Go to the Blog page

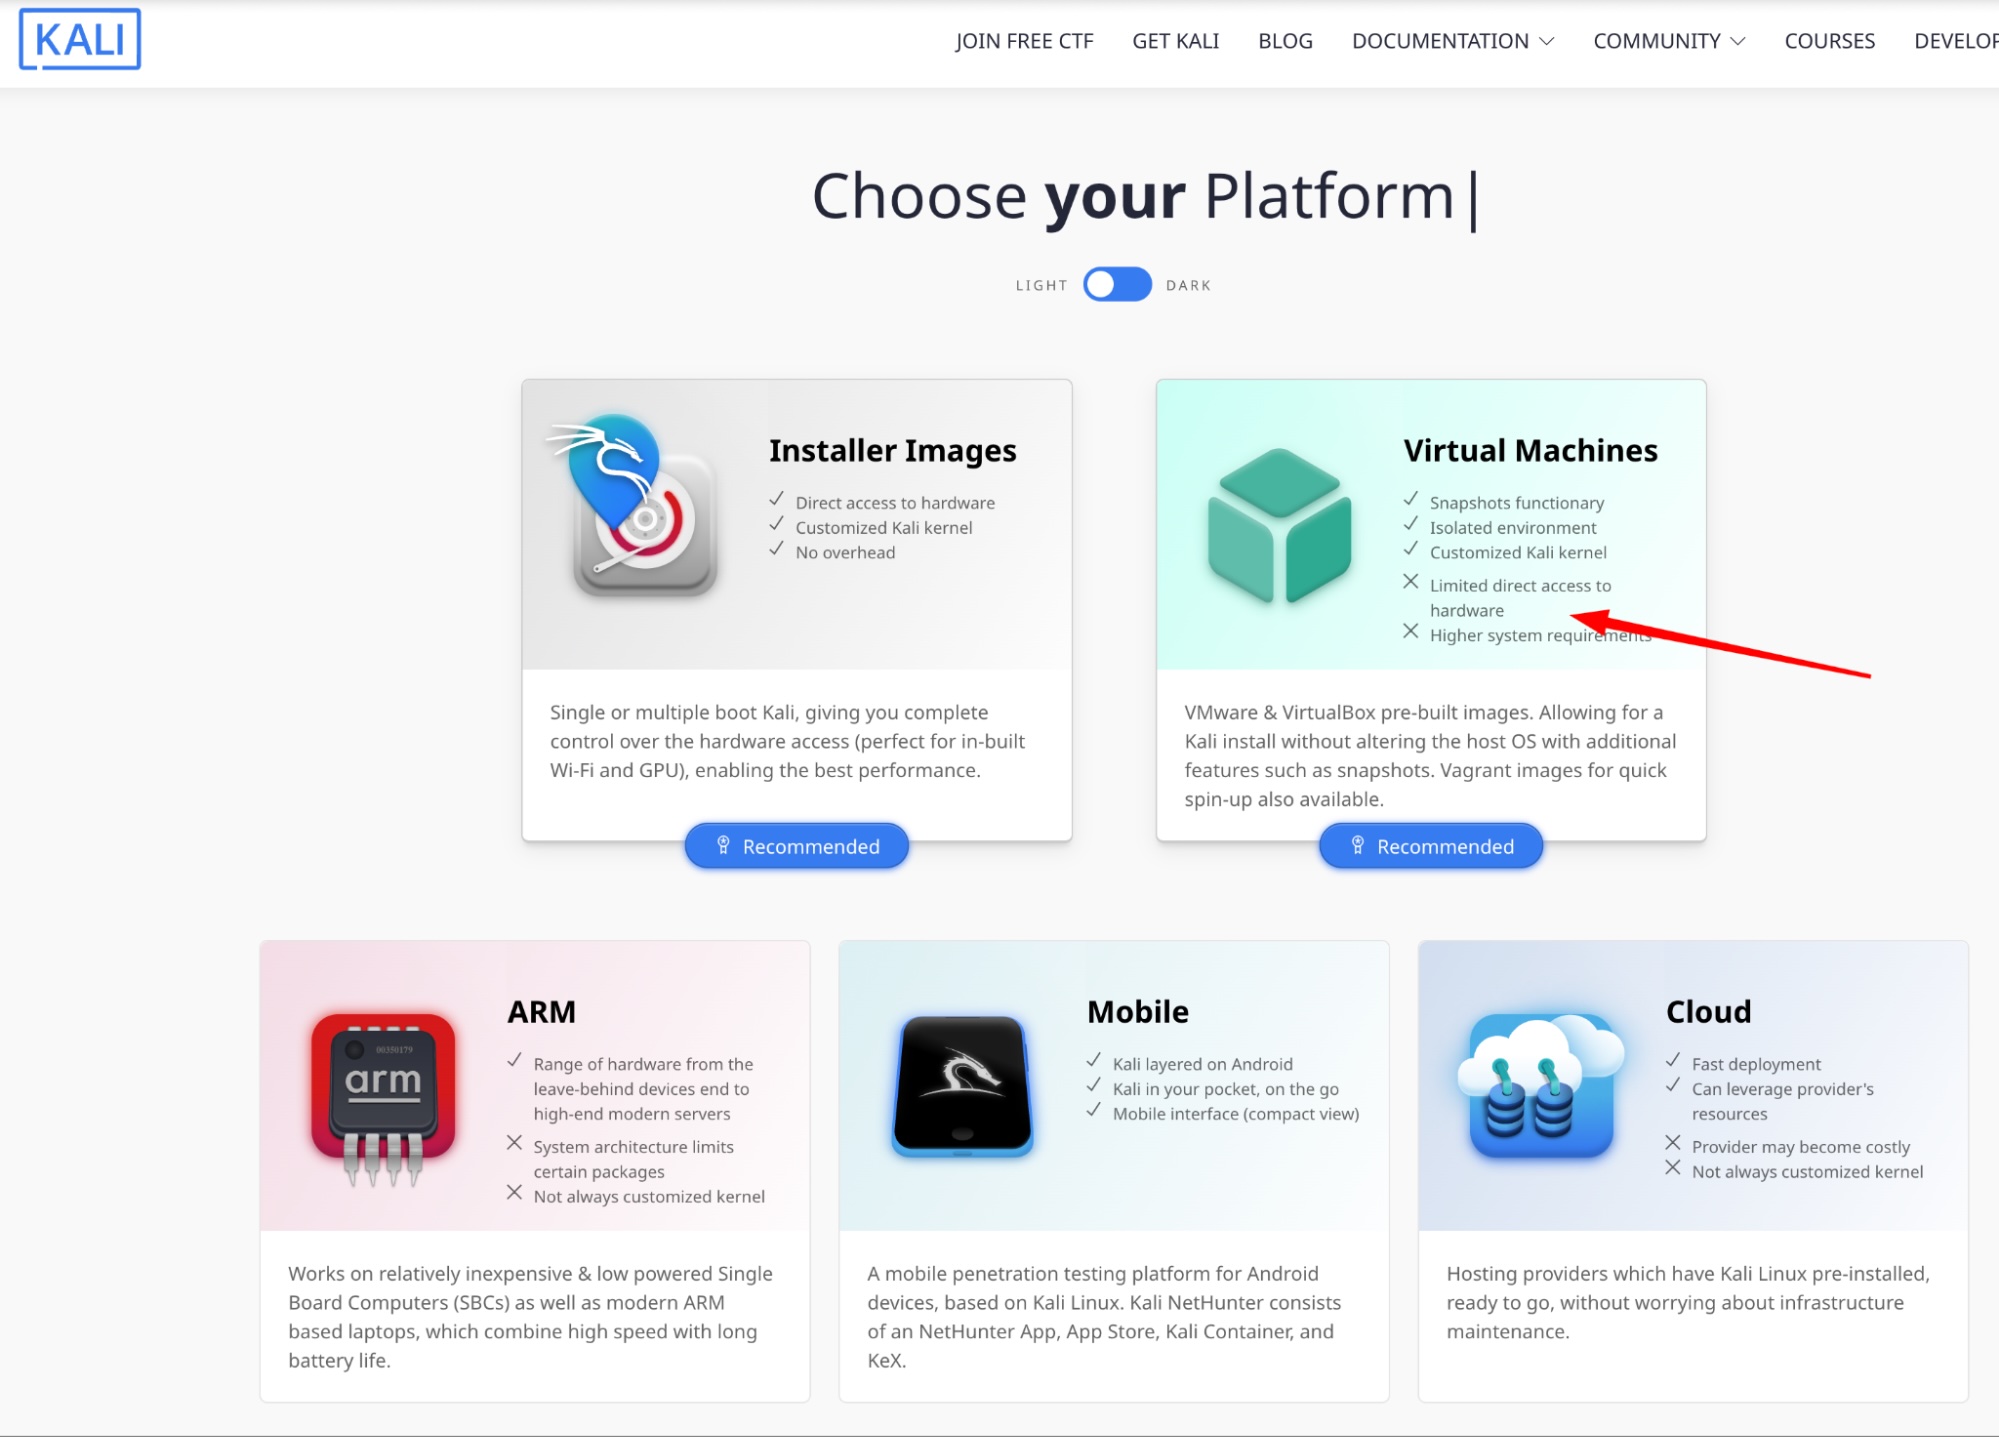click(1285, 41)
